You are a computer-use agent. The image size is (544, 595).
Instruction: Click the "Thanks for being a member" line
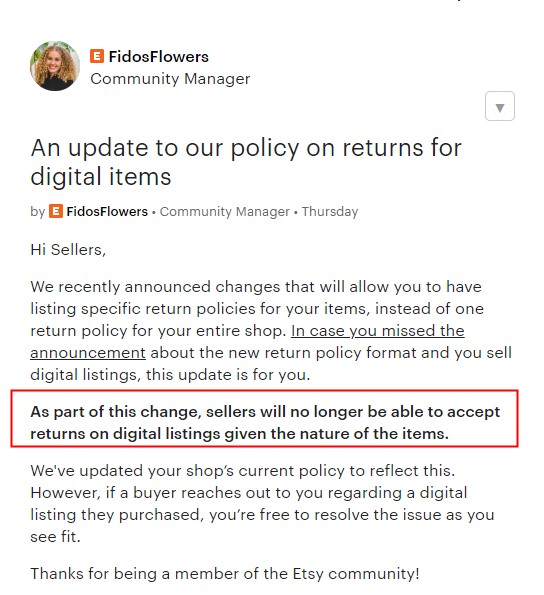click(x=225, y=574)
